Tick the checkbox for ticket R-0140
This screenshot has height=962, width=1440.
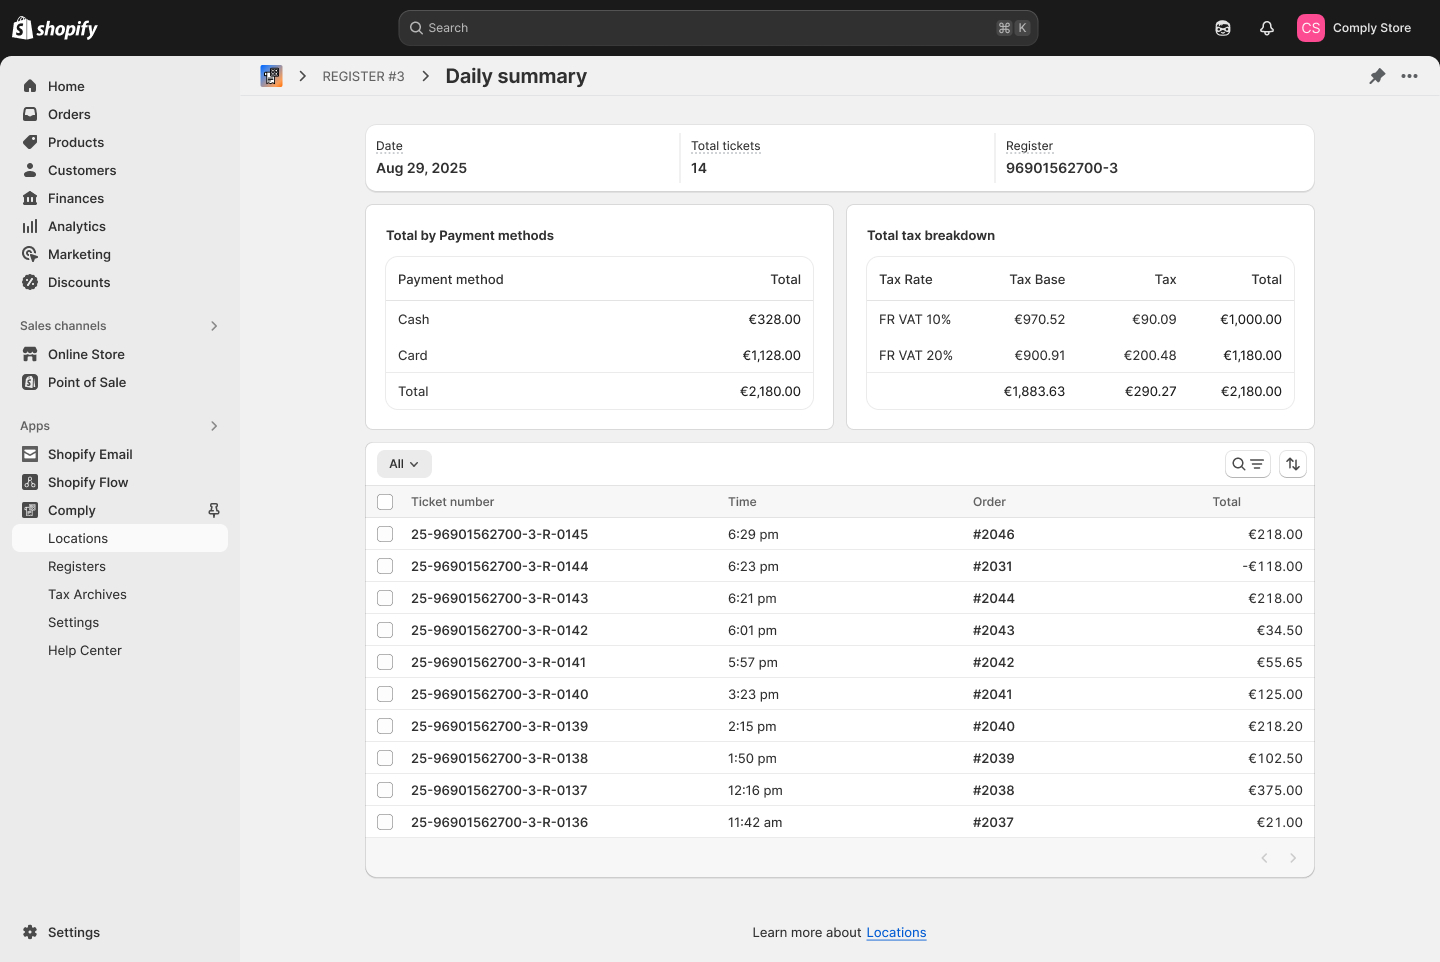(x=385, y=694)
